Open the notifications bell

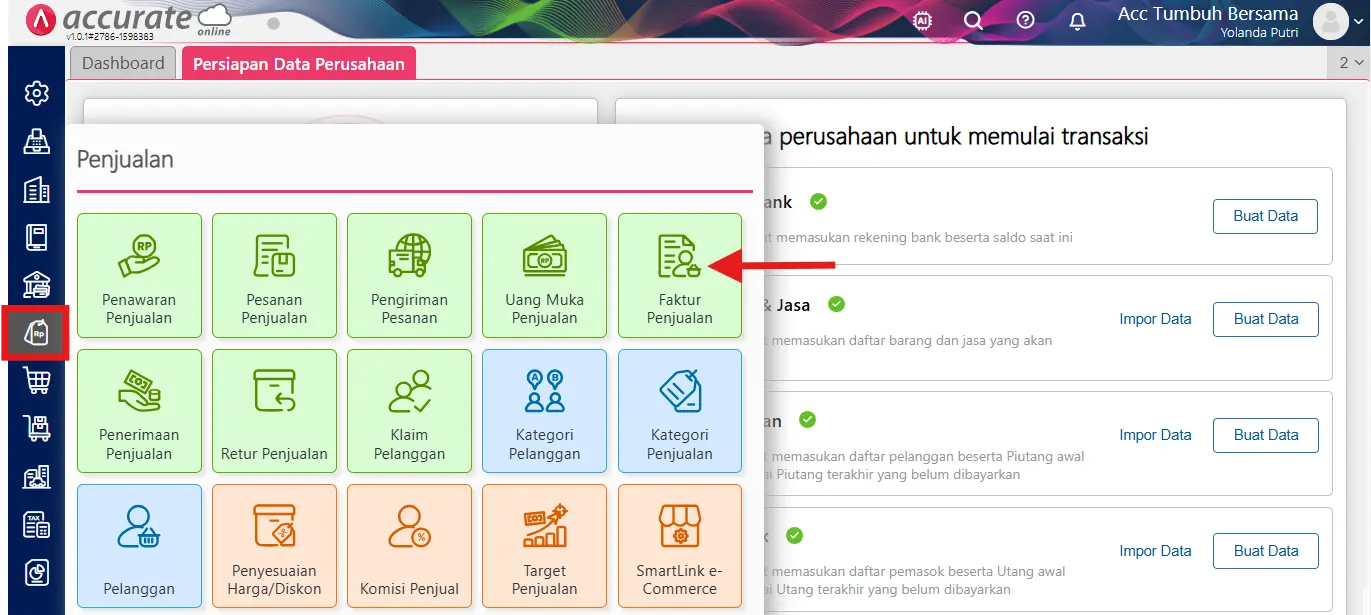(1077, 20)
